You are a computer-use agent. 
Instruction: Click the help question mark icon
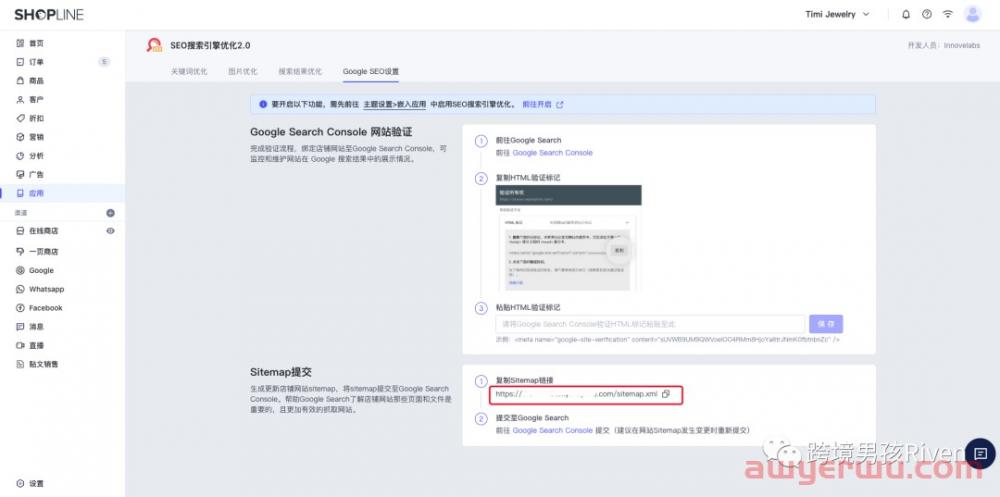(x=927, y=14)
